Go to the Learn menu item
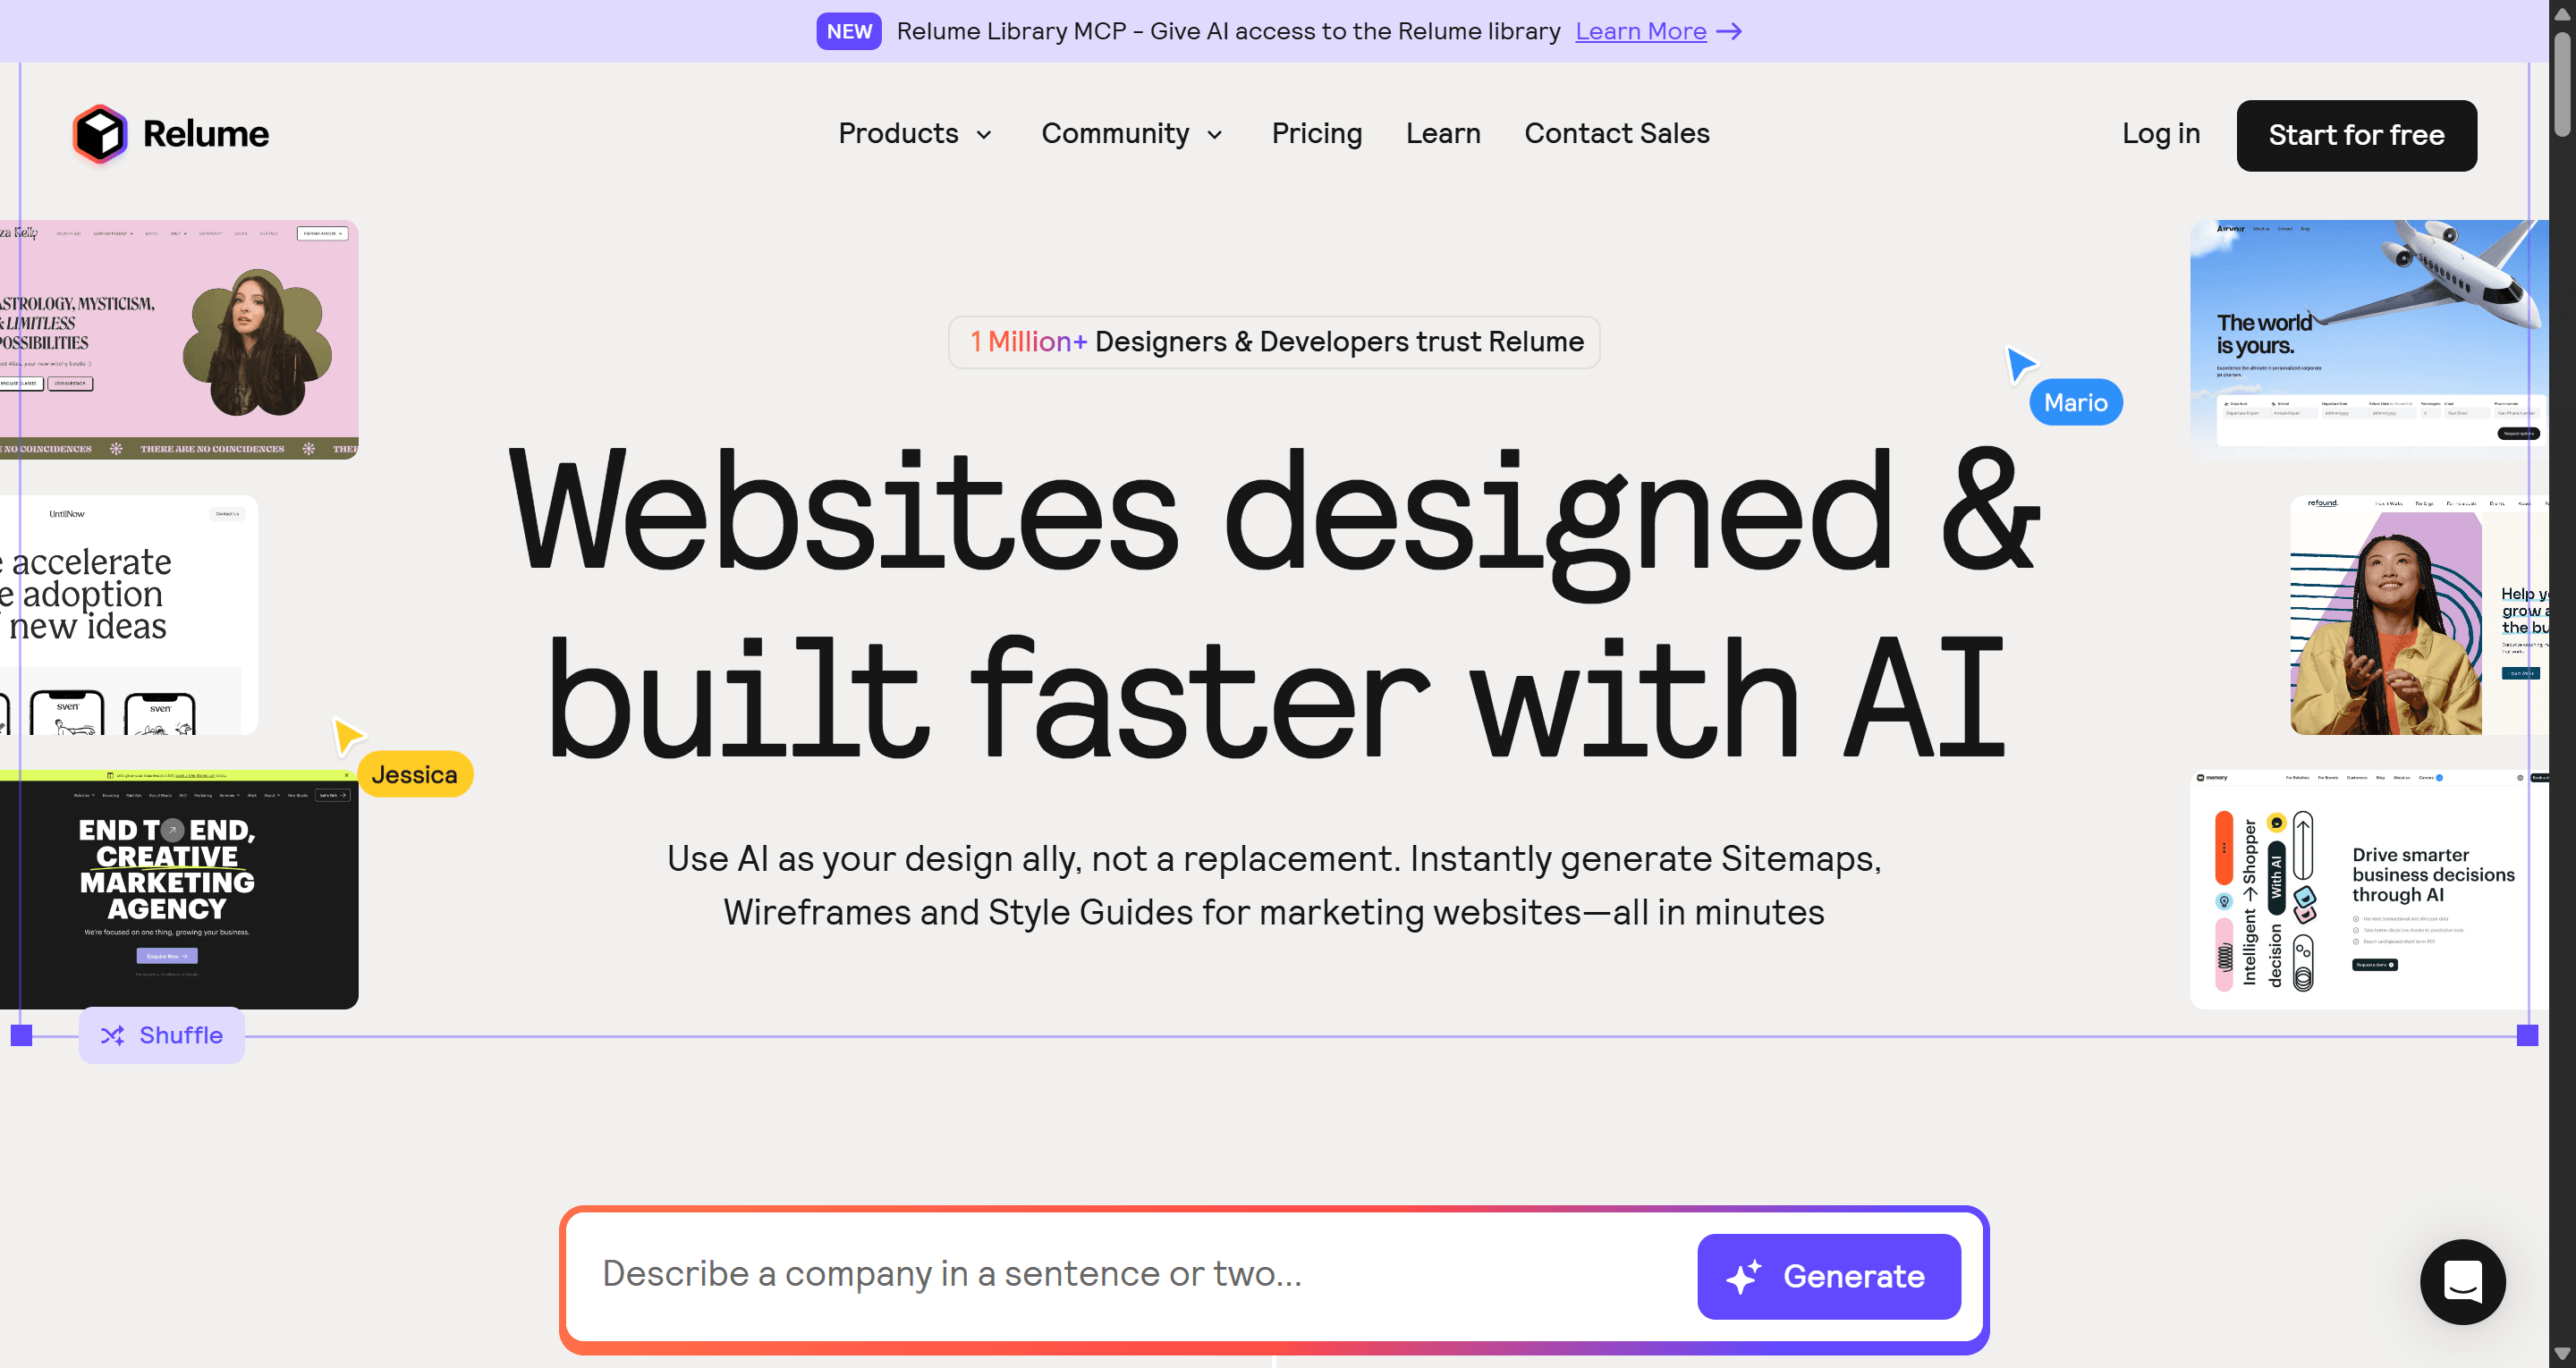2576x1368 pixels. pyautogui.click(x=1443, y=134)
